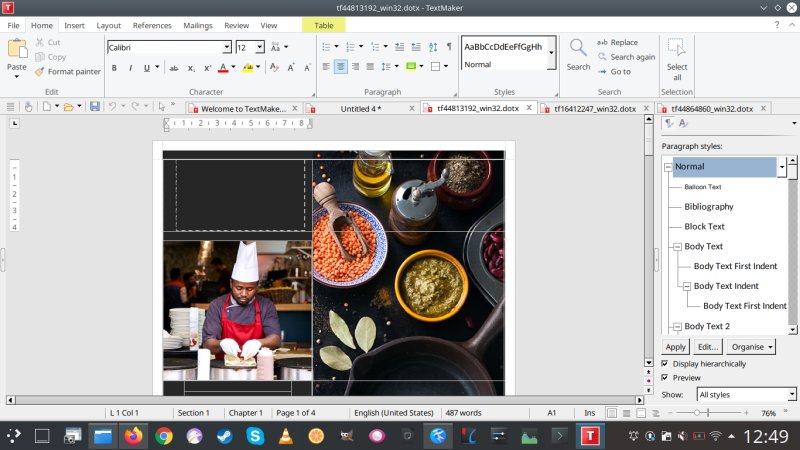Click the open folder icon
The image size is (800, 450).
tap(68, 107)
